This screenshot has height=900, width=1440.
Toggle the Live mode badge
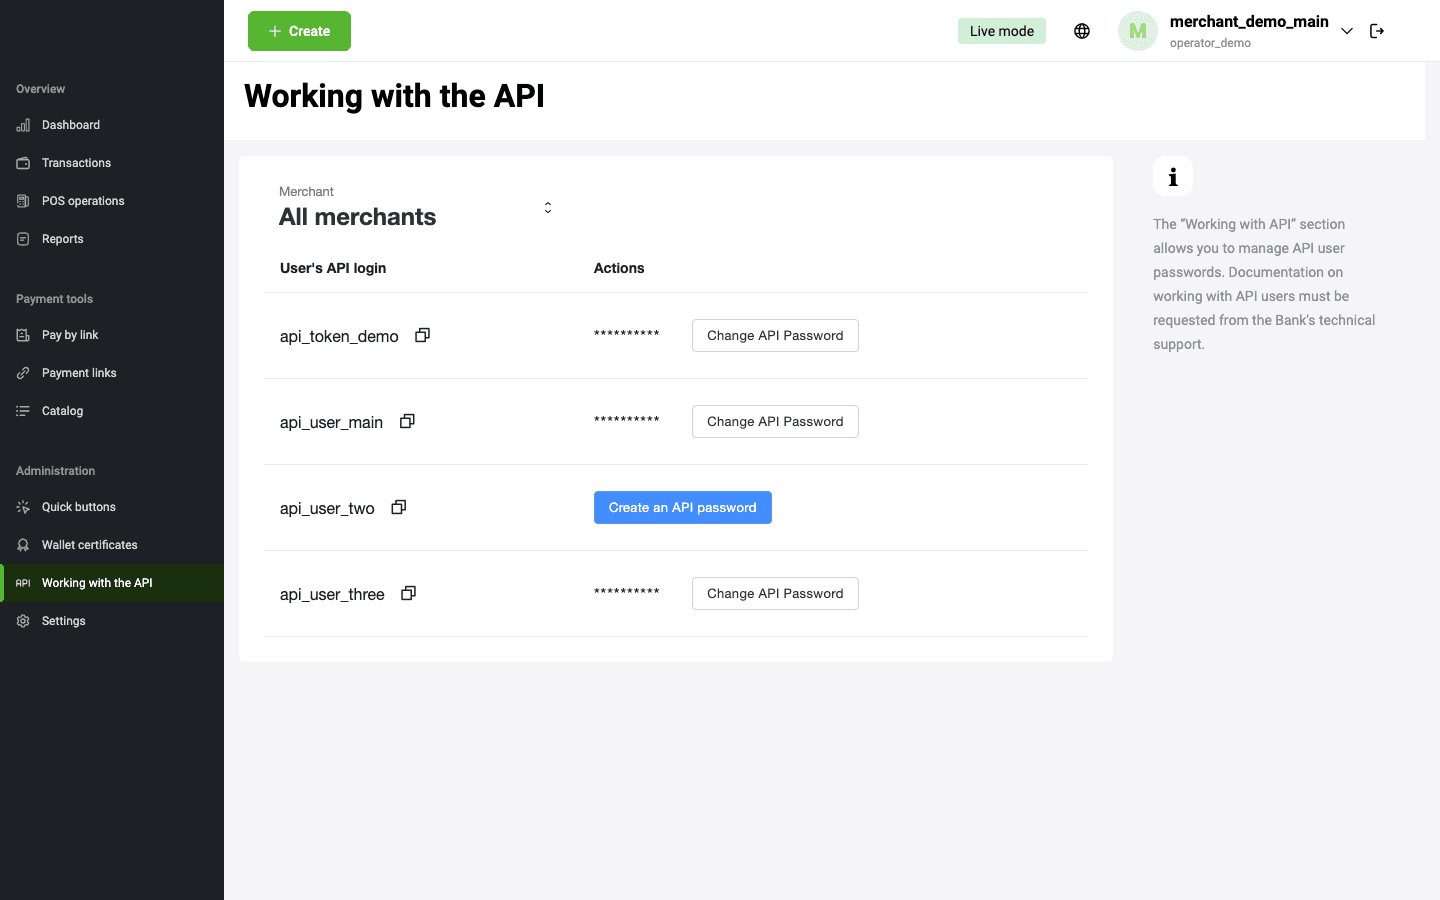[x=1001, y=31]
